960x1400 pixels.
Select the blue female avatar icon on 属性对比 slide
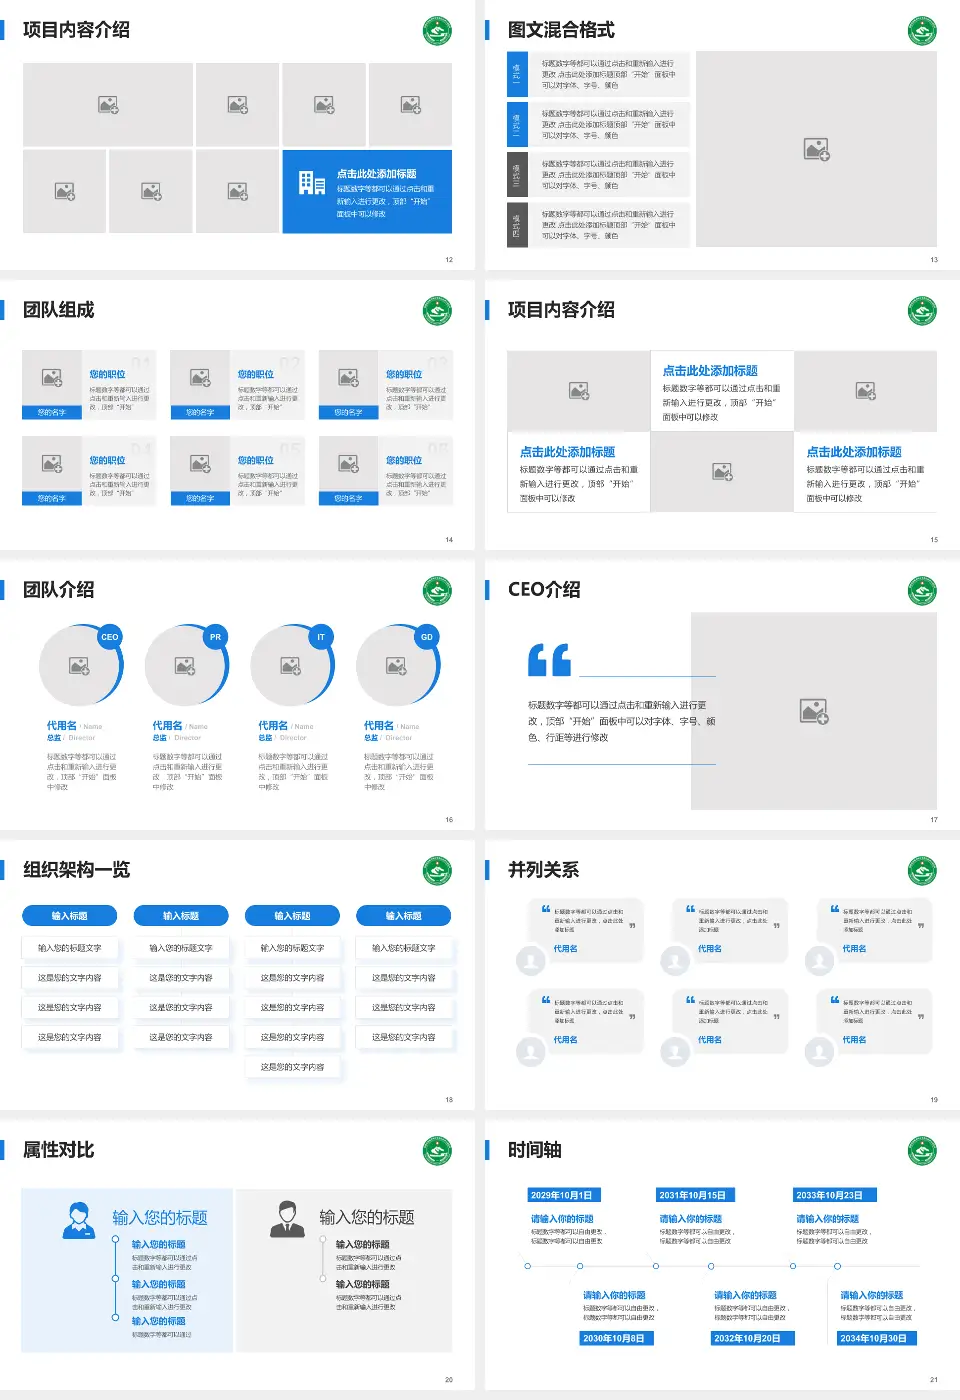tap(78, 1219)
